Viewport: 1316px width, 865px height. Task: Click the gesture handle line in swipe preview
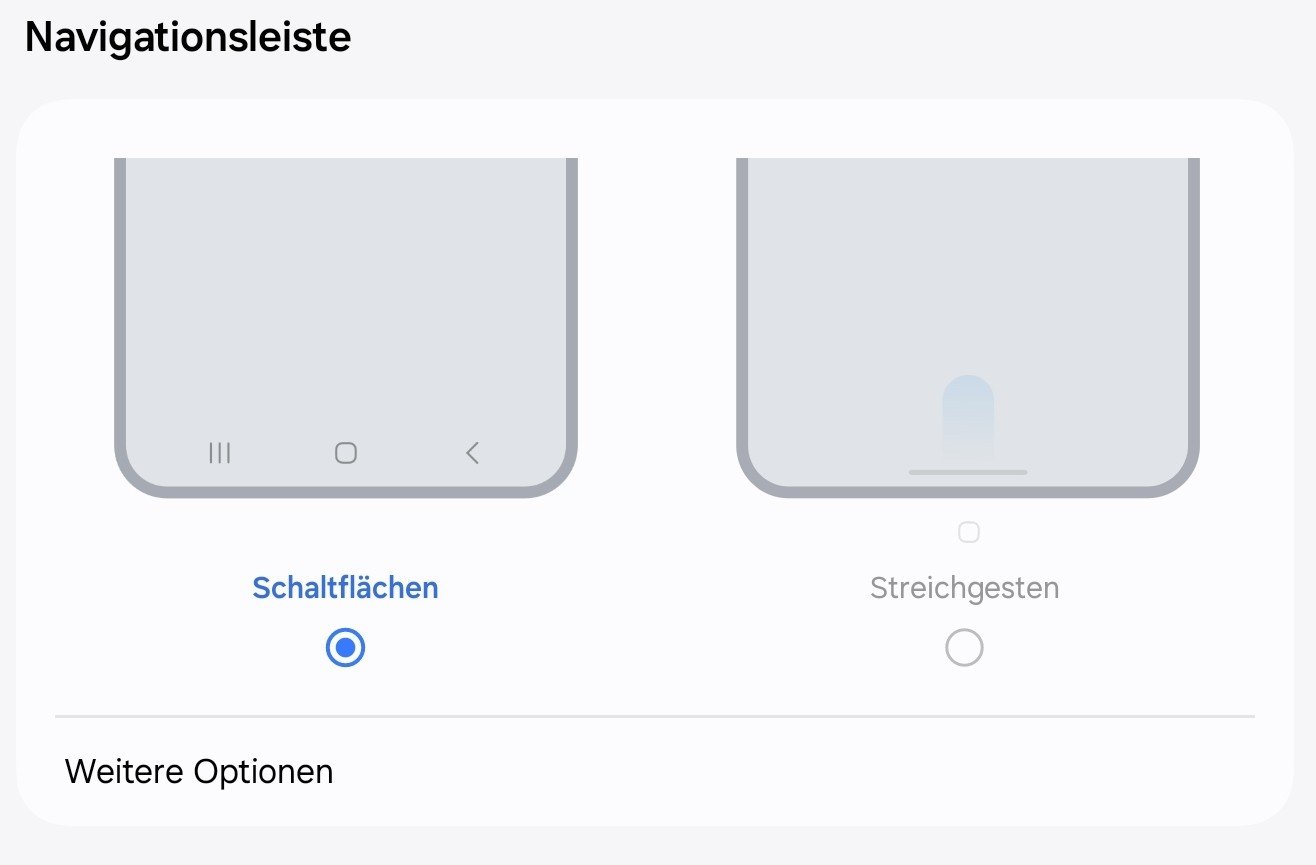click(967, 472)
